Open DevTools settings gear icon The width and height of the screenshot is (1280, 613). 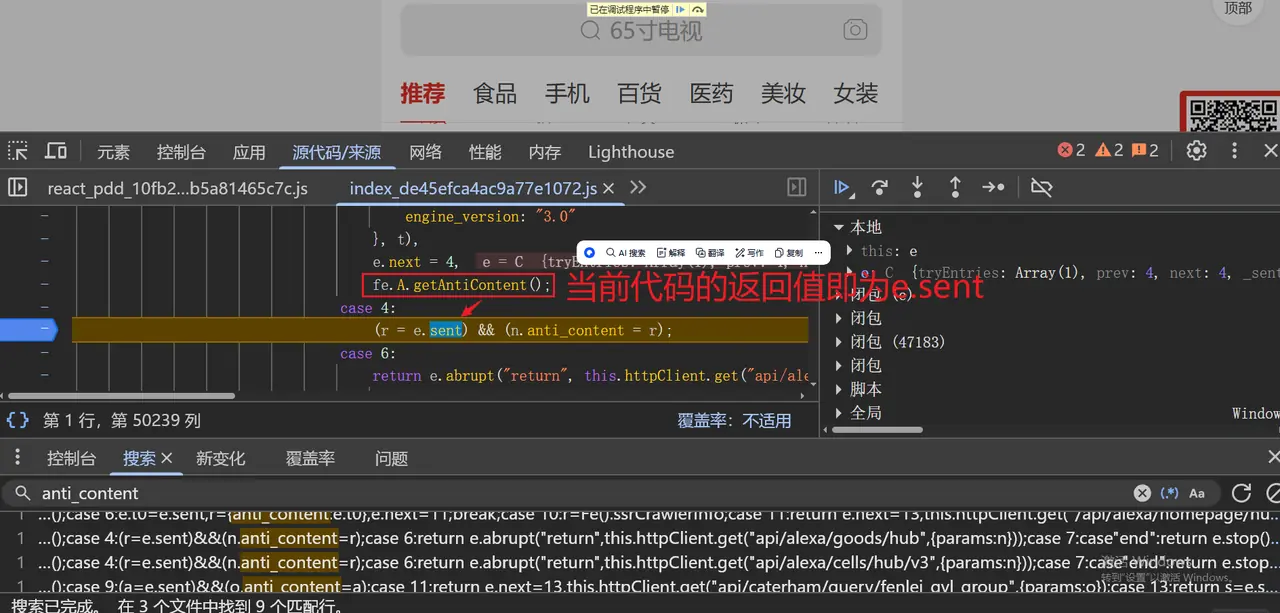[x=1196, y=150]
